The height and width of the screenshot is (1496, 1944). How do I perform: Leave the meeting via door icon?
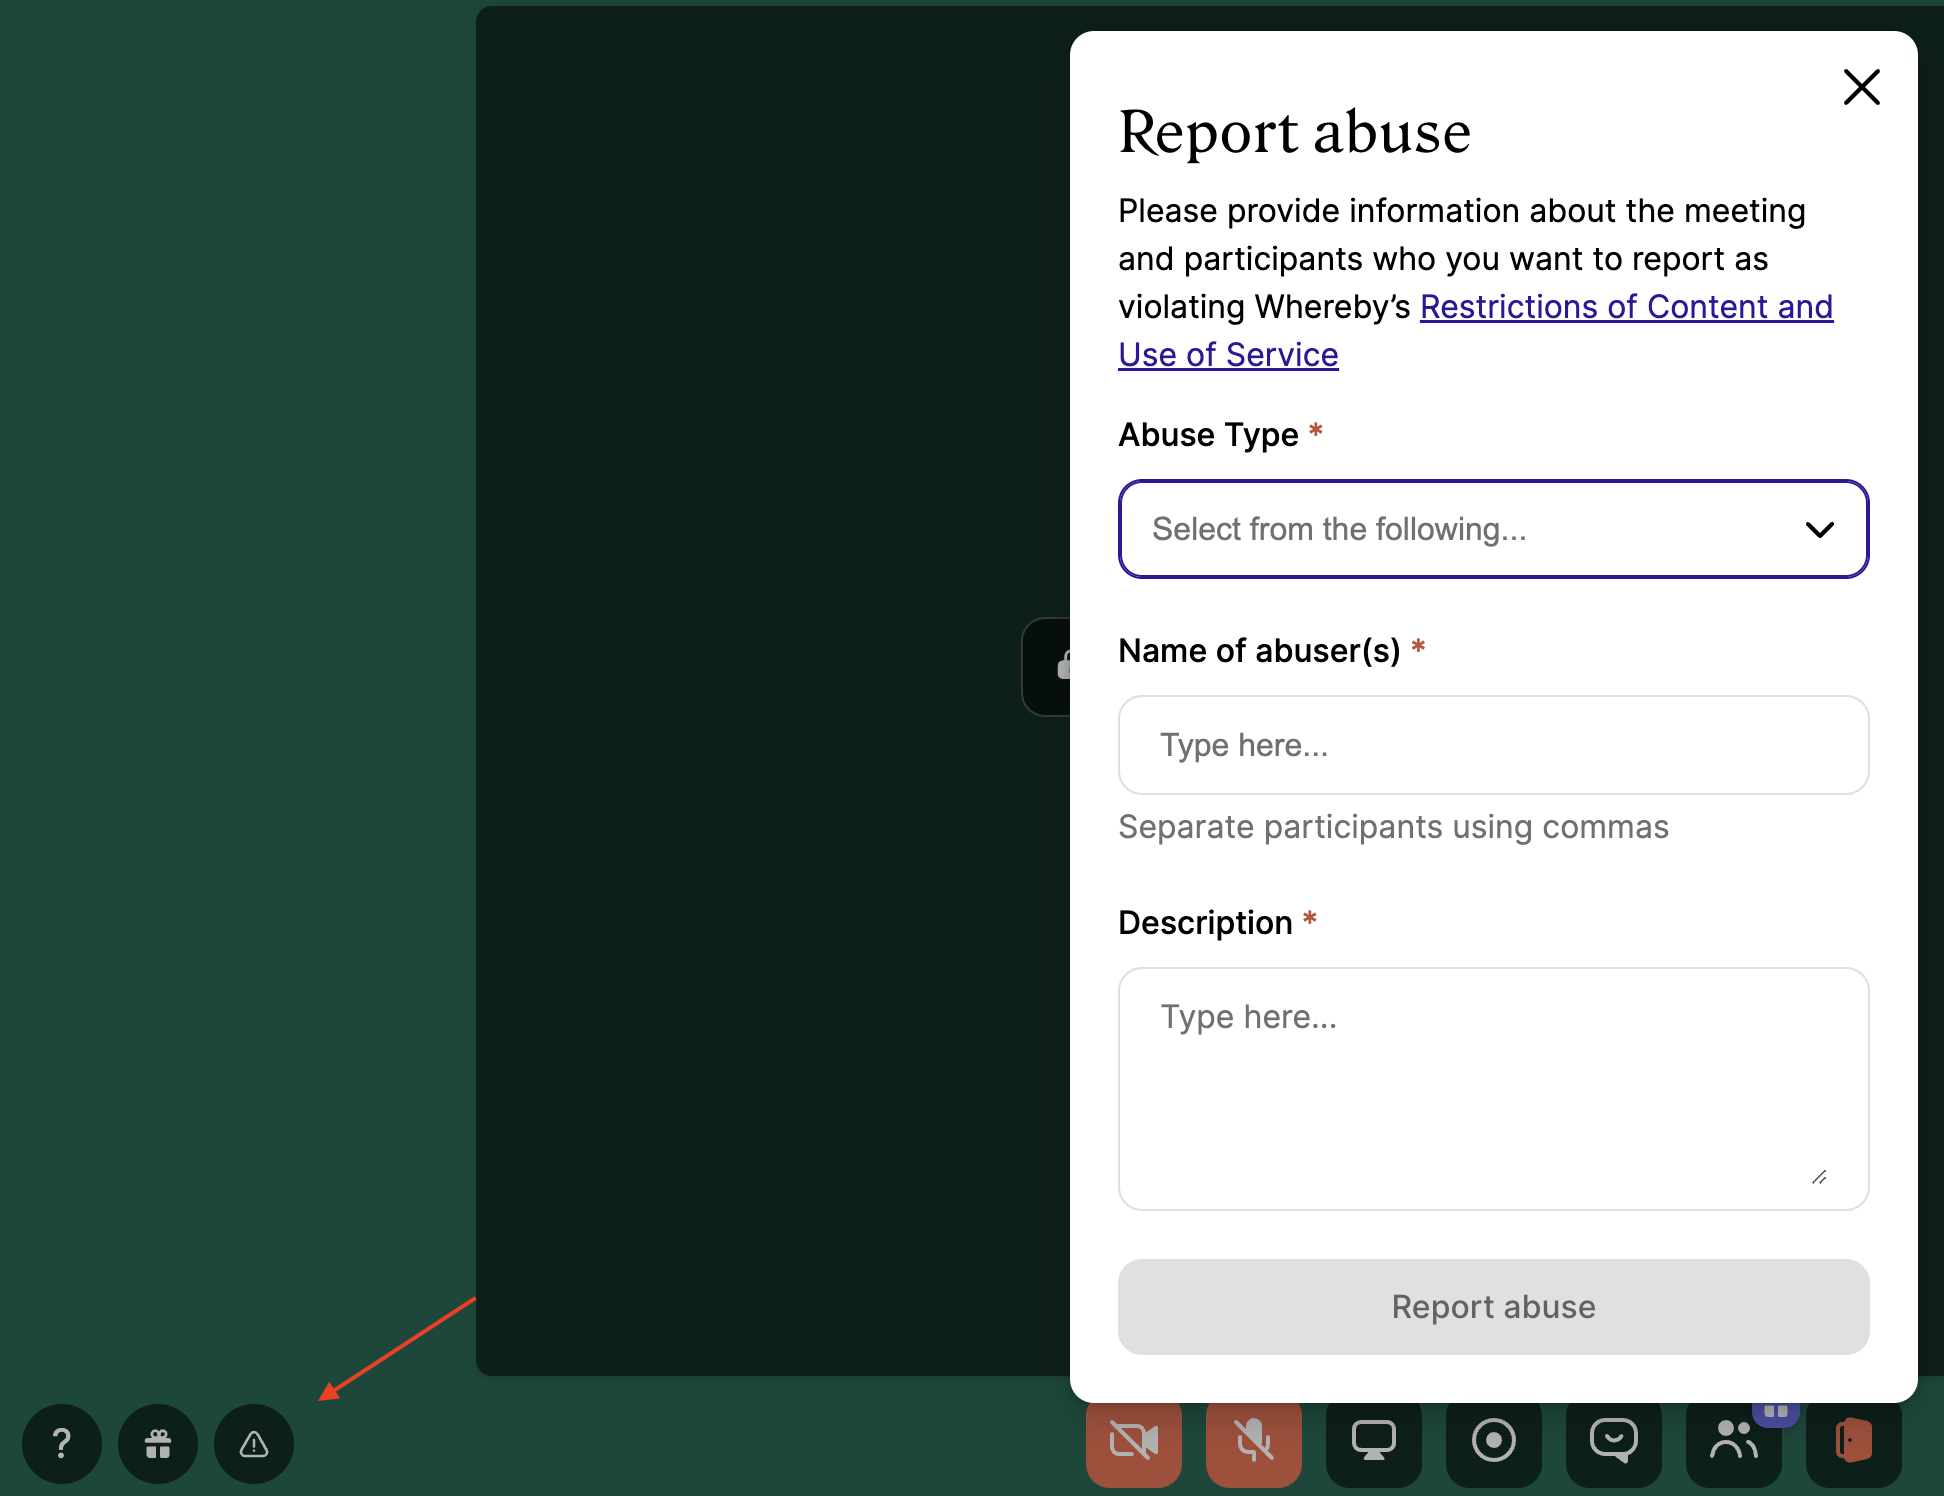[x=1853, y=1441]
